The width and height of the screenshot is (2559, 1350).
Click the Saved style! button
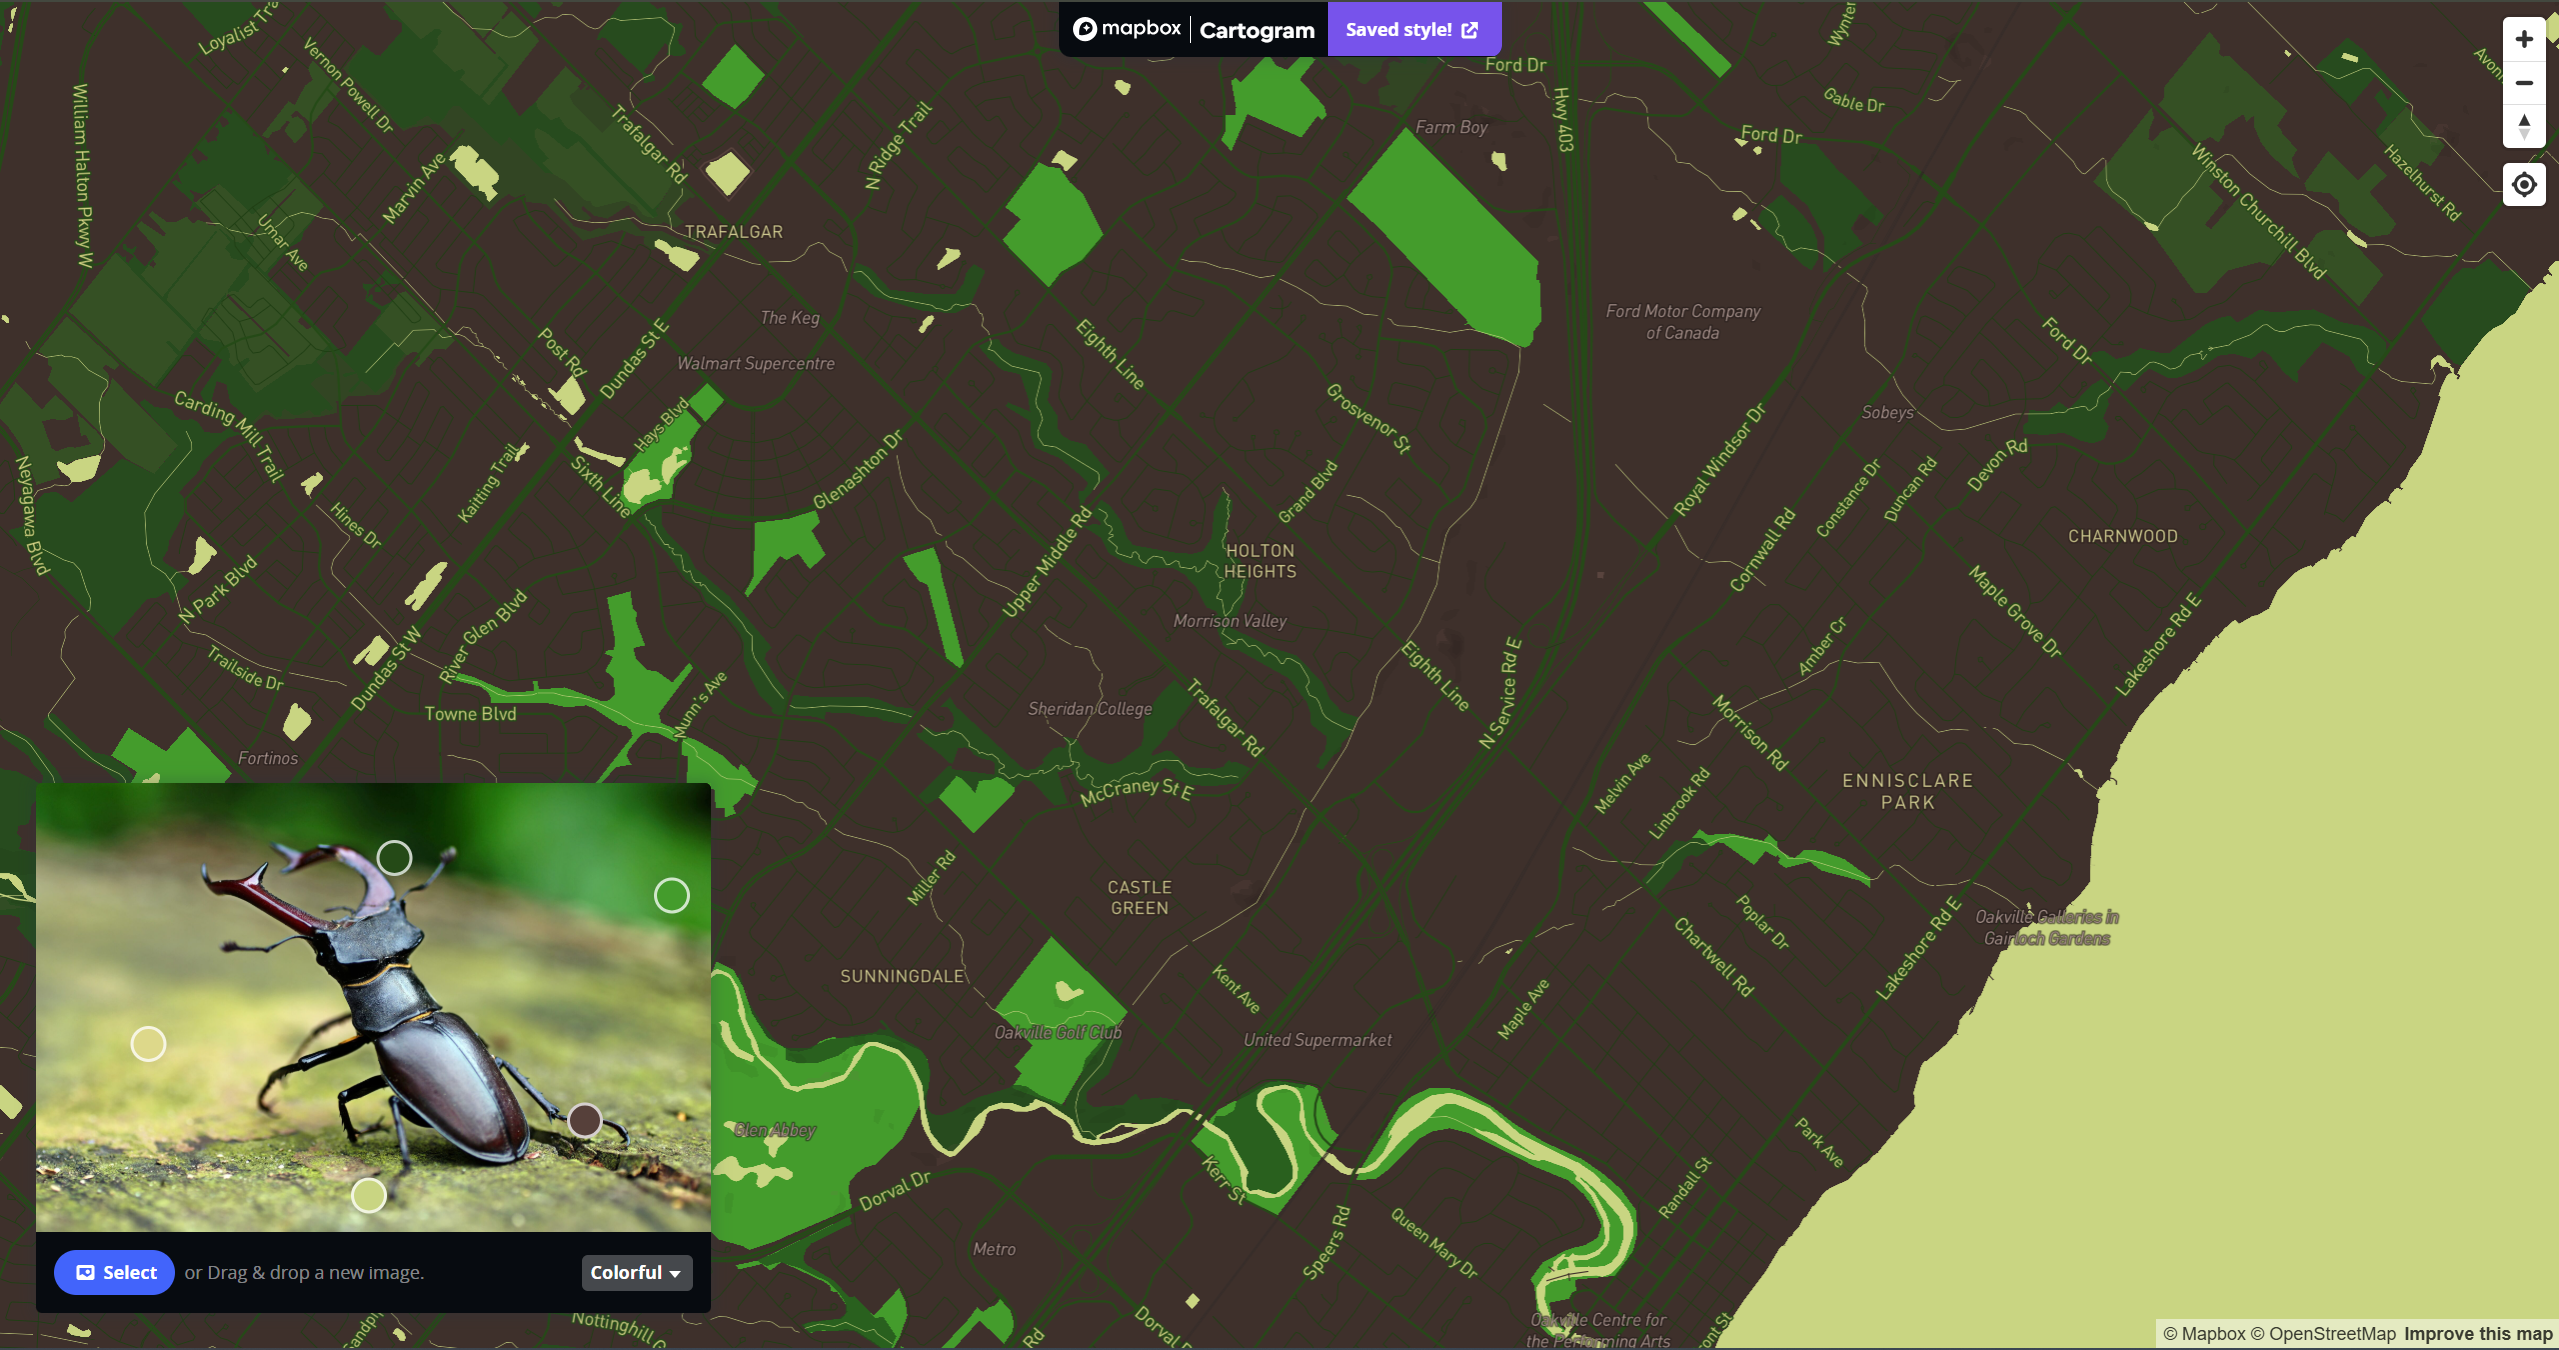pyautogui.click(x=1398, y=30)
